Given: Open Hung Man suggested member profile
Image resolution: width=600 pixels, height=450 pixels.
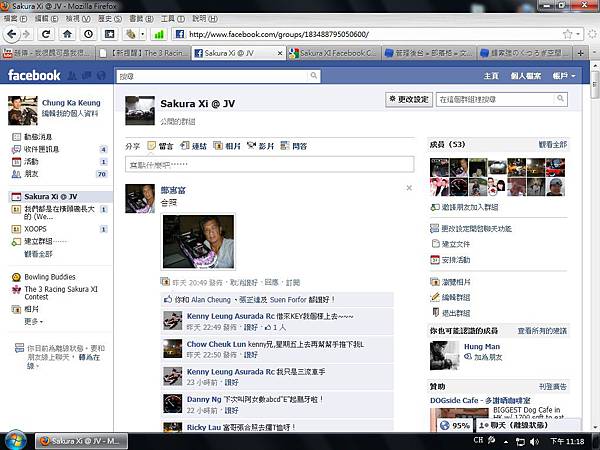Looking at the screenshot, I should tap(482, 346).
